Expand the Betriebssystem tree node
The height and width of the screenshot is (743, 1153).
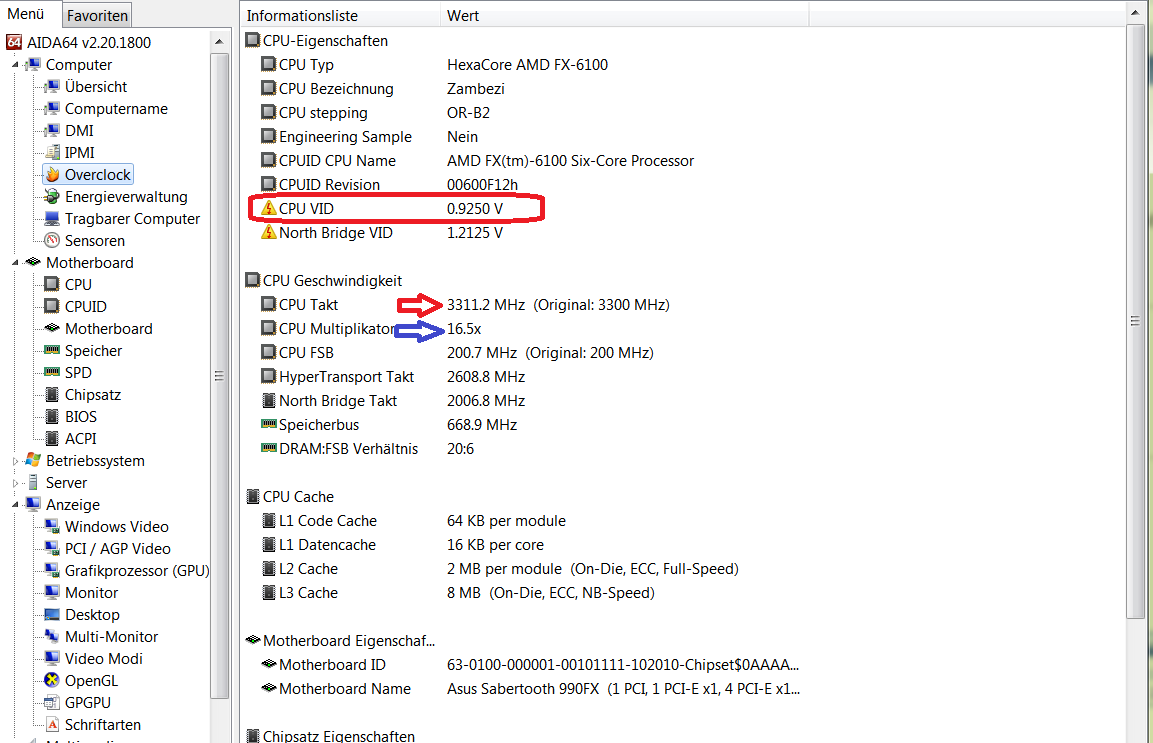(15, 461)
